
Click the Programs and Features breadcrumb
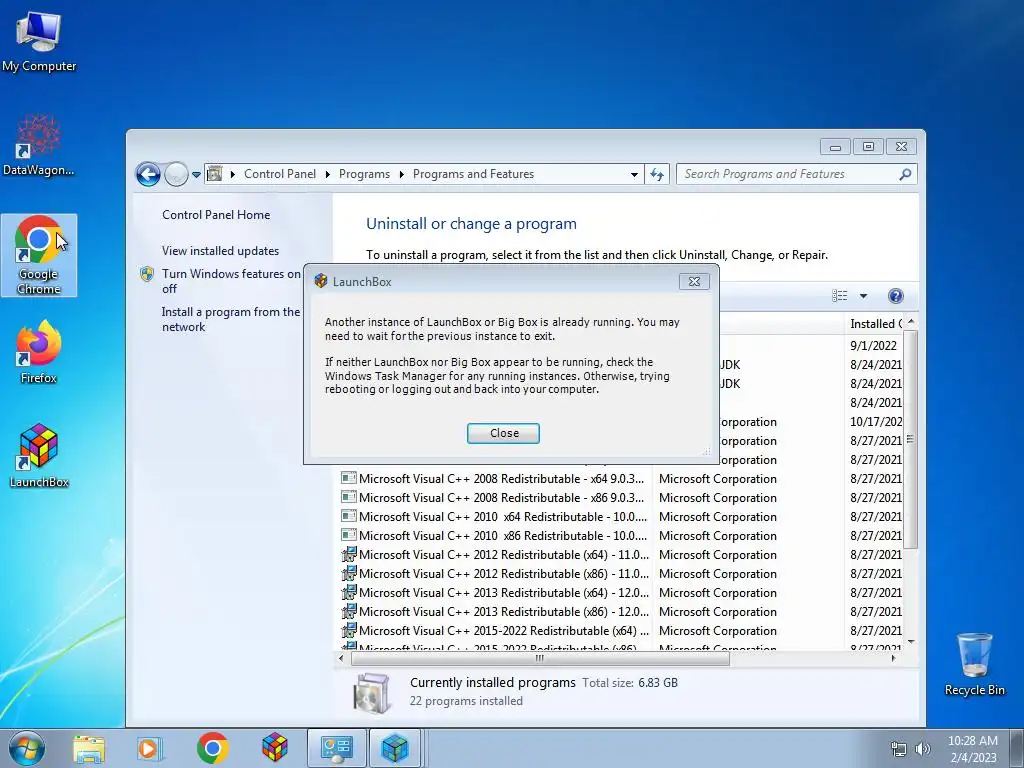[473, 174]
